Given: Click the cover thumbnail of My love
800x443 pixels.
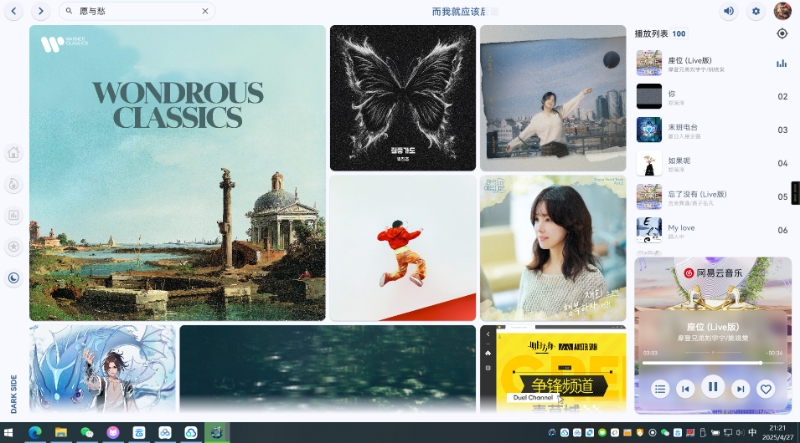Looking at the screenshot, I should 649,230.
